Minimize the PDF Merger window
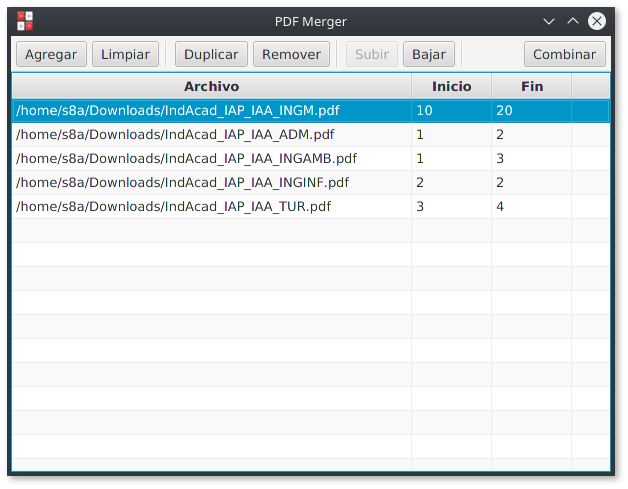This screenshot has height=489, width=628. tap(548, 21)
